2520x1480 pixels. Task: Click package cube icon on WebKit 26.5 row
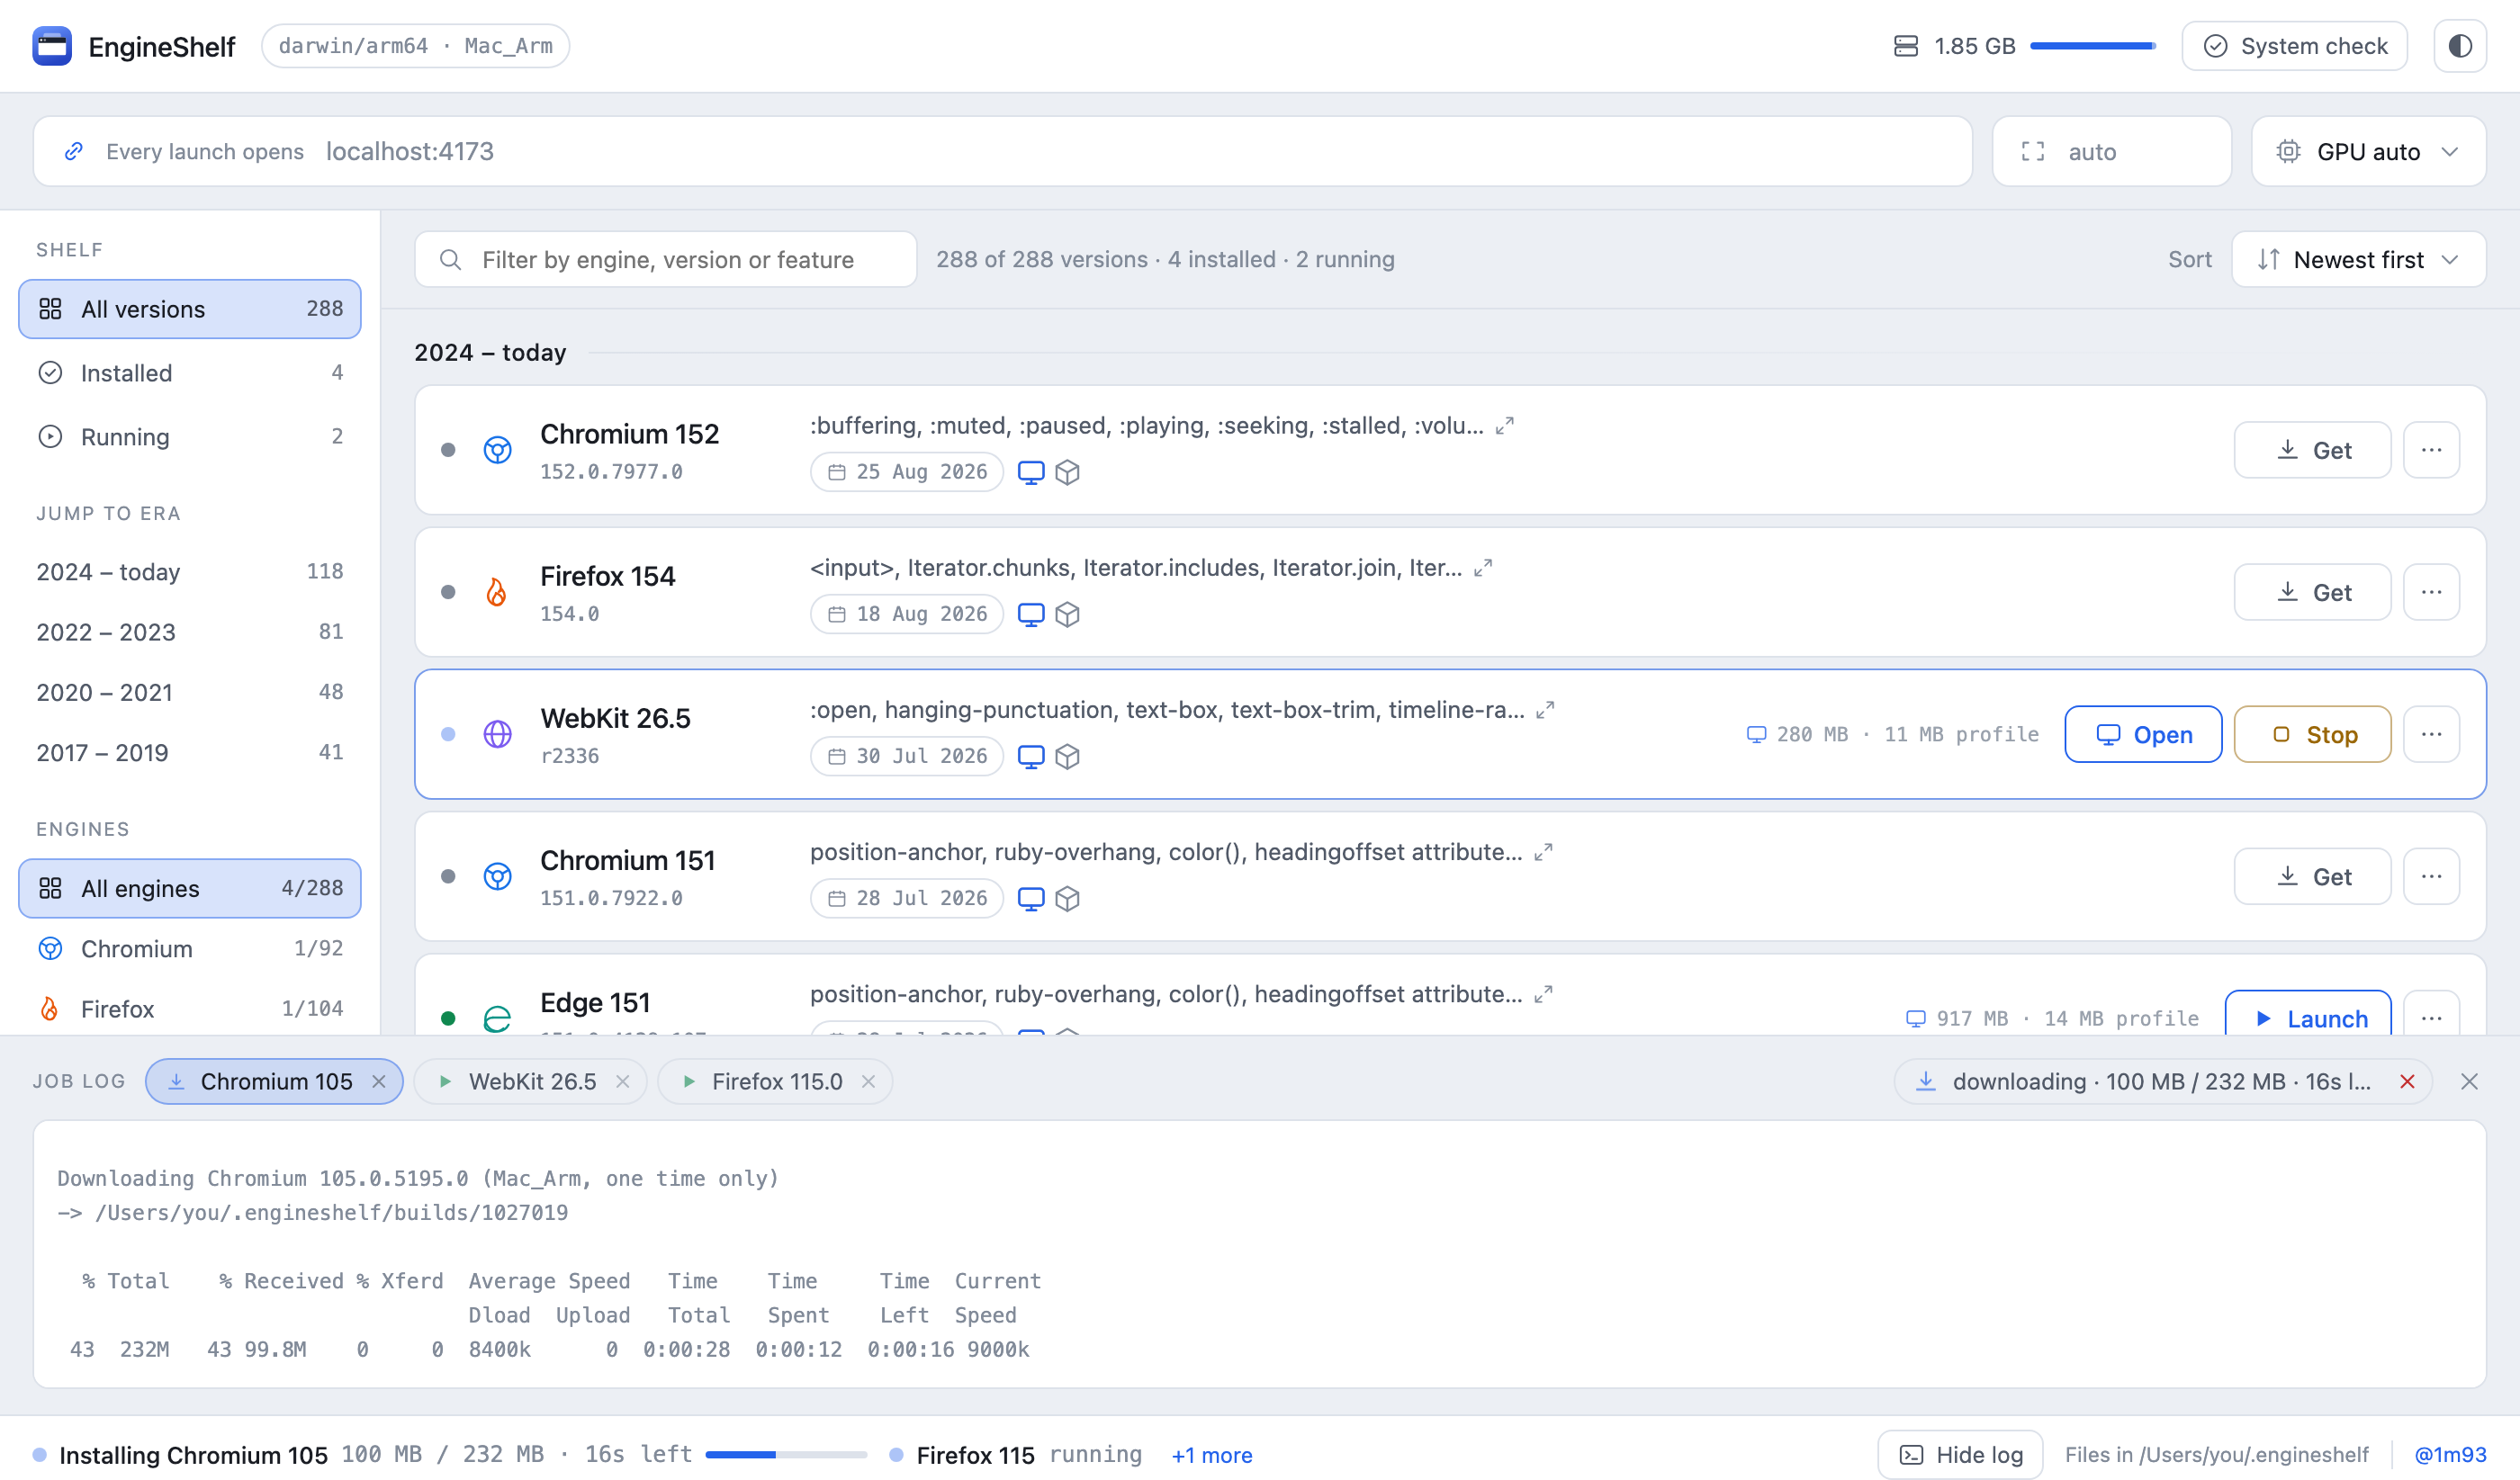[x=1067, y=756]
